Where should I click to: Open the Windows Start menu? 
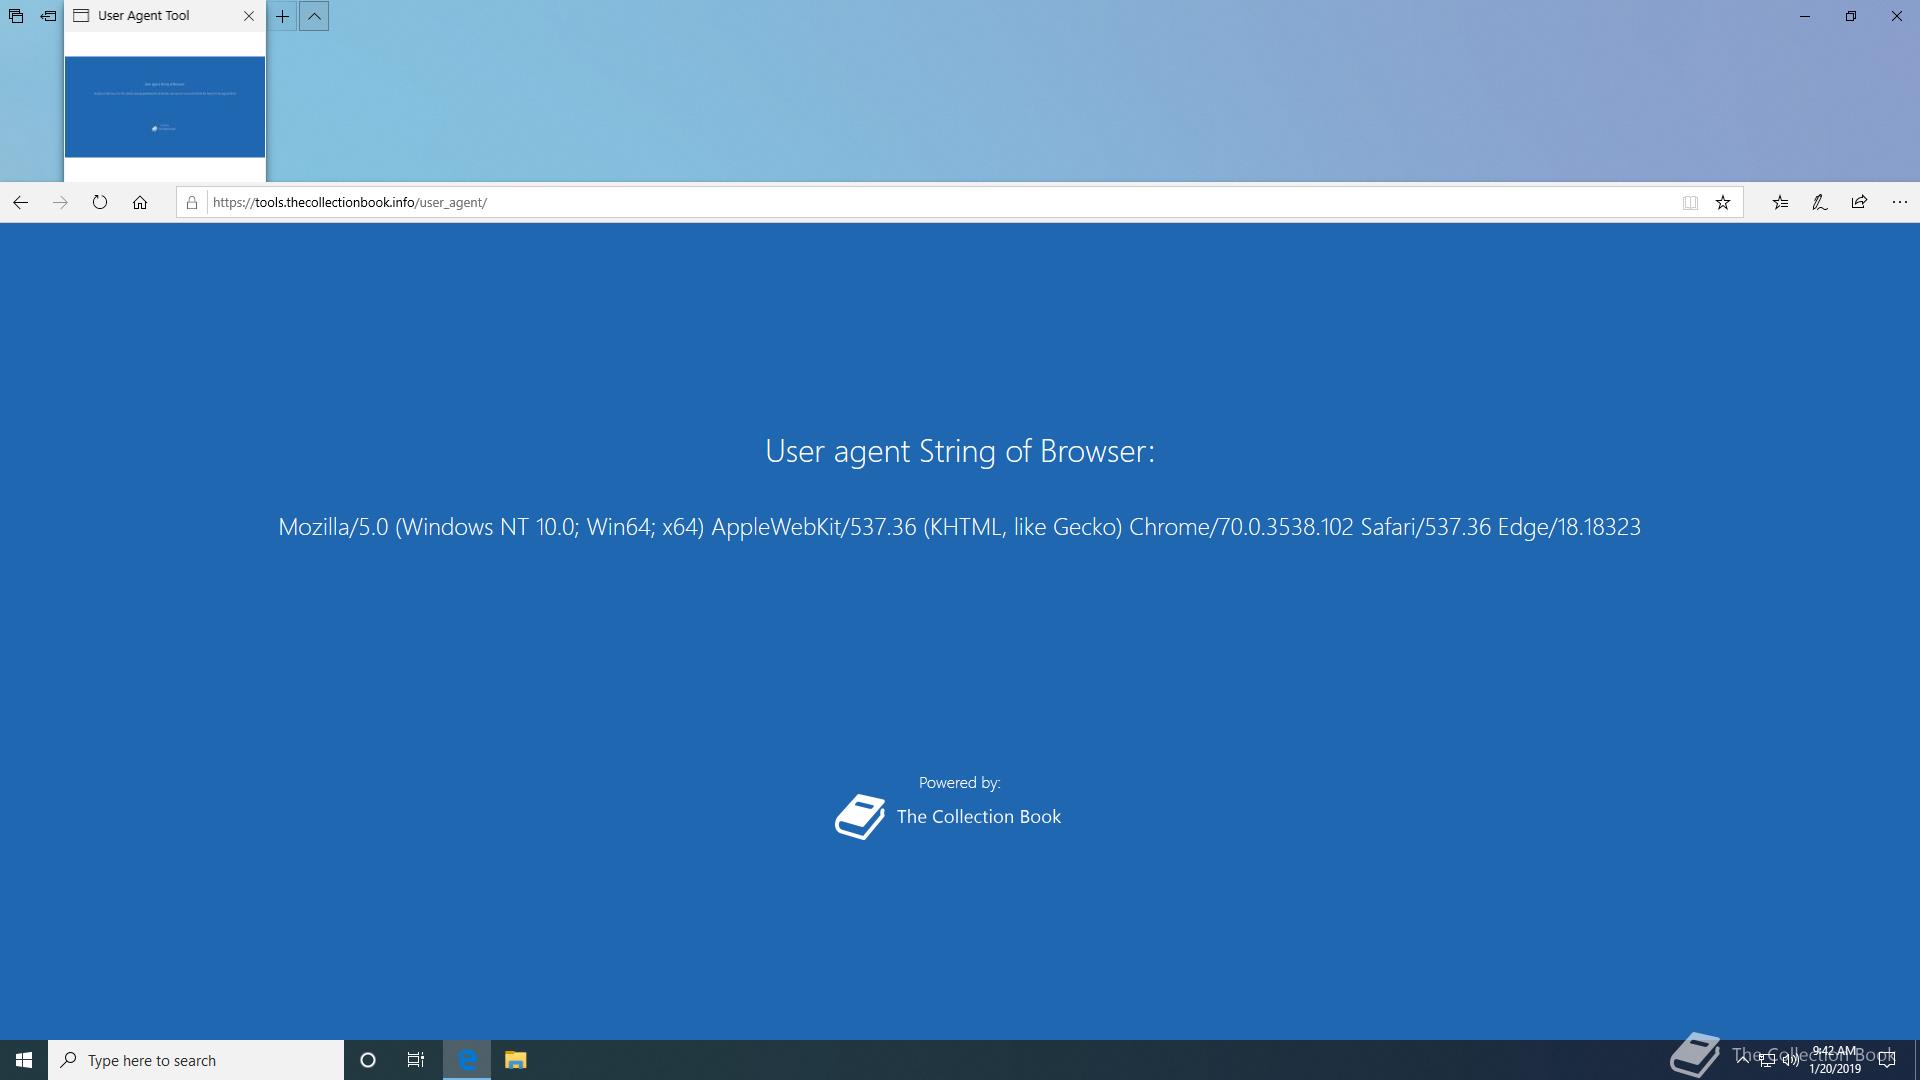(24, 1060)
